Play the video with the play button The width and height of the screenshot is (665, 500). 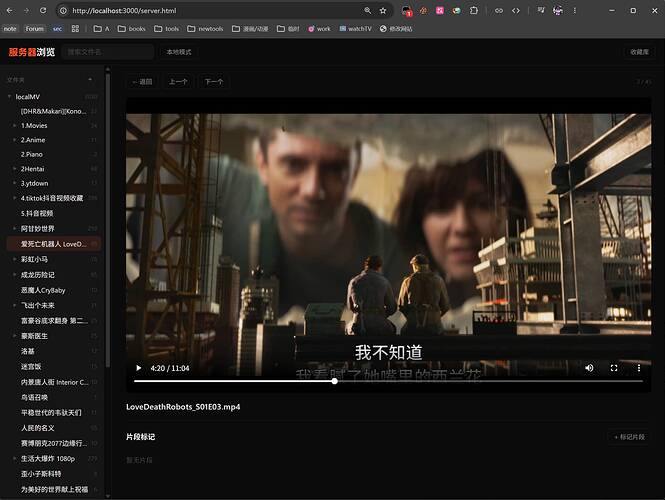click(x=138, y=368)
